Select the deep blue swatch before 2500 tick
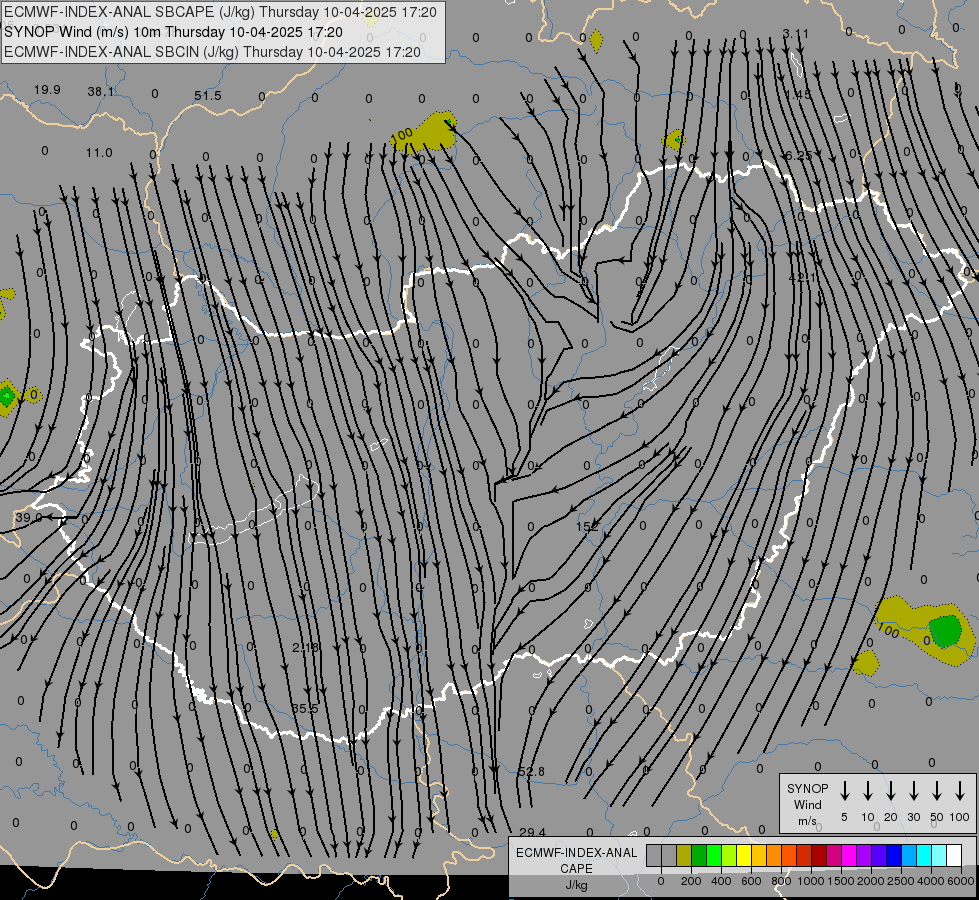The image size is (979, 900). click(x=893, y=855)
